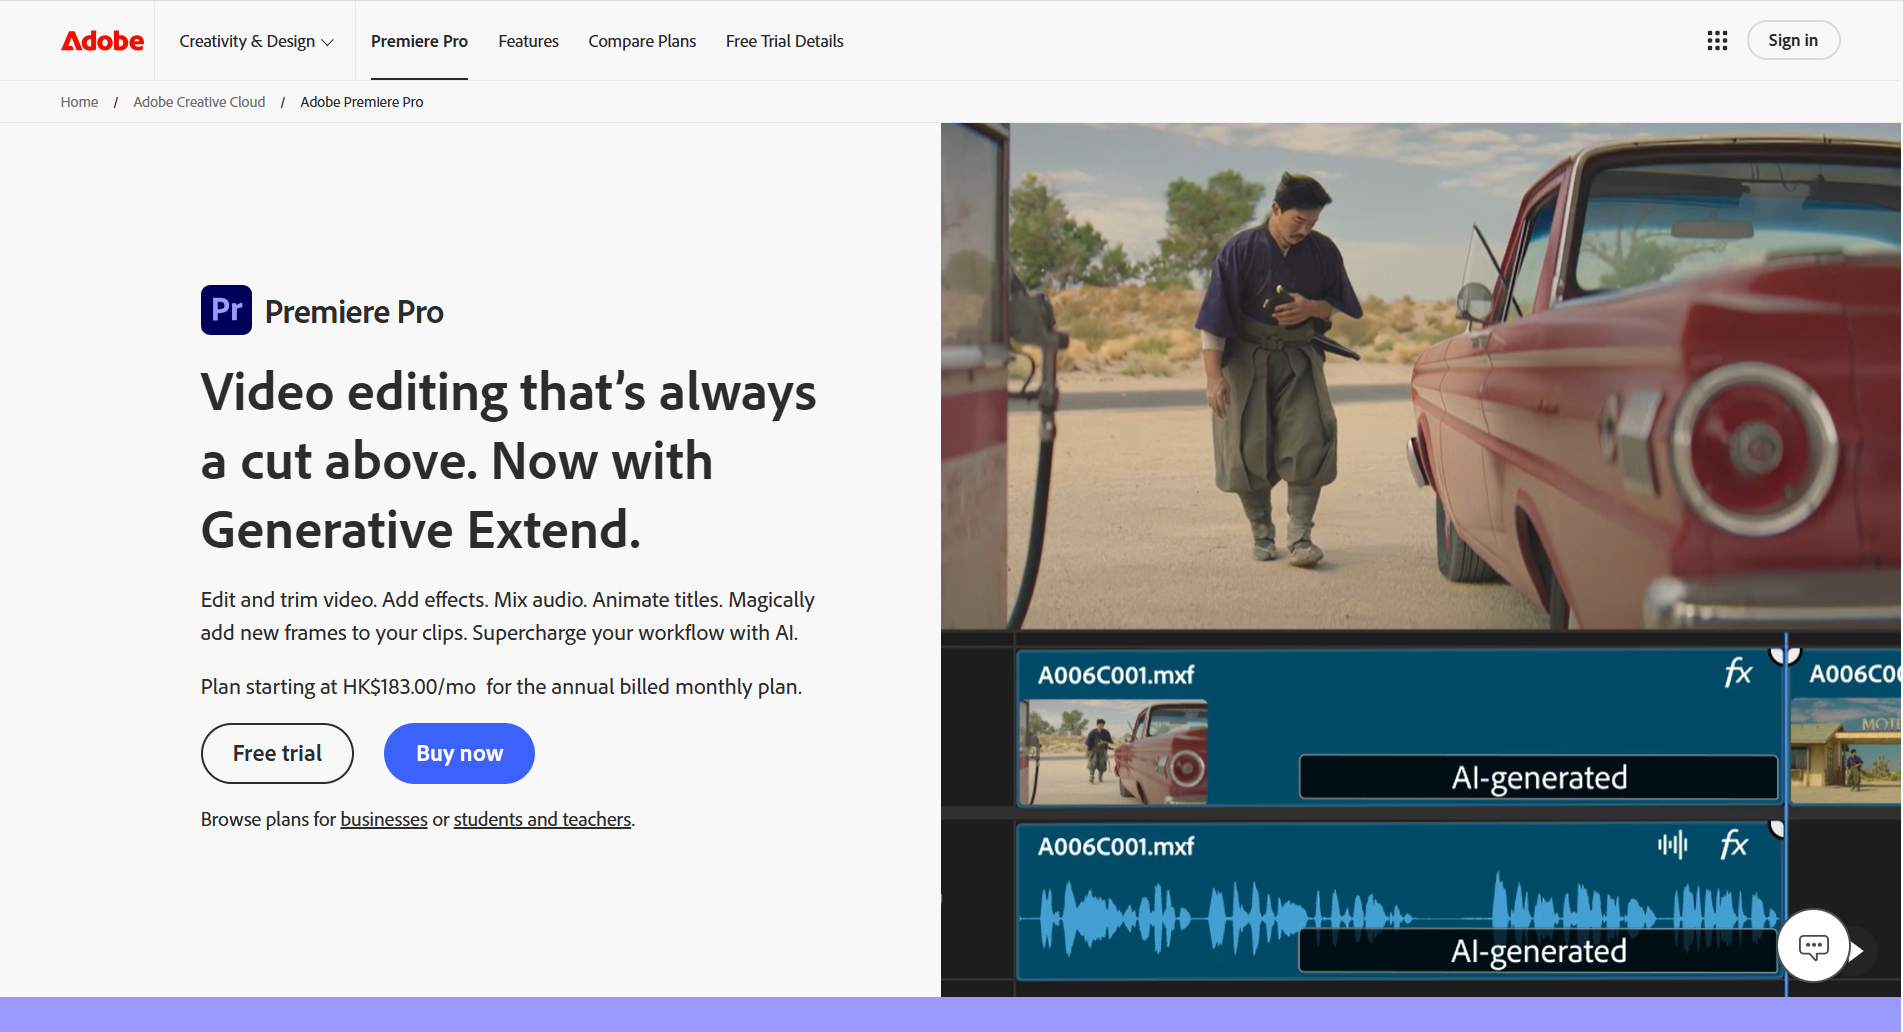The width and height of the screenshot is (1903, 1032).
Task: Click Sign in
Action: click(1792, 40)
